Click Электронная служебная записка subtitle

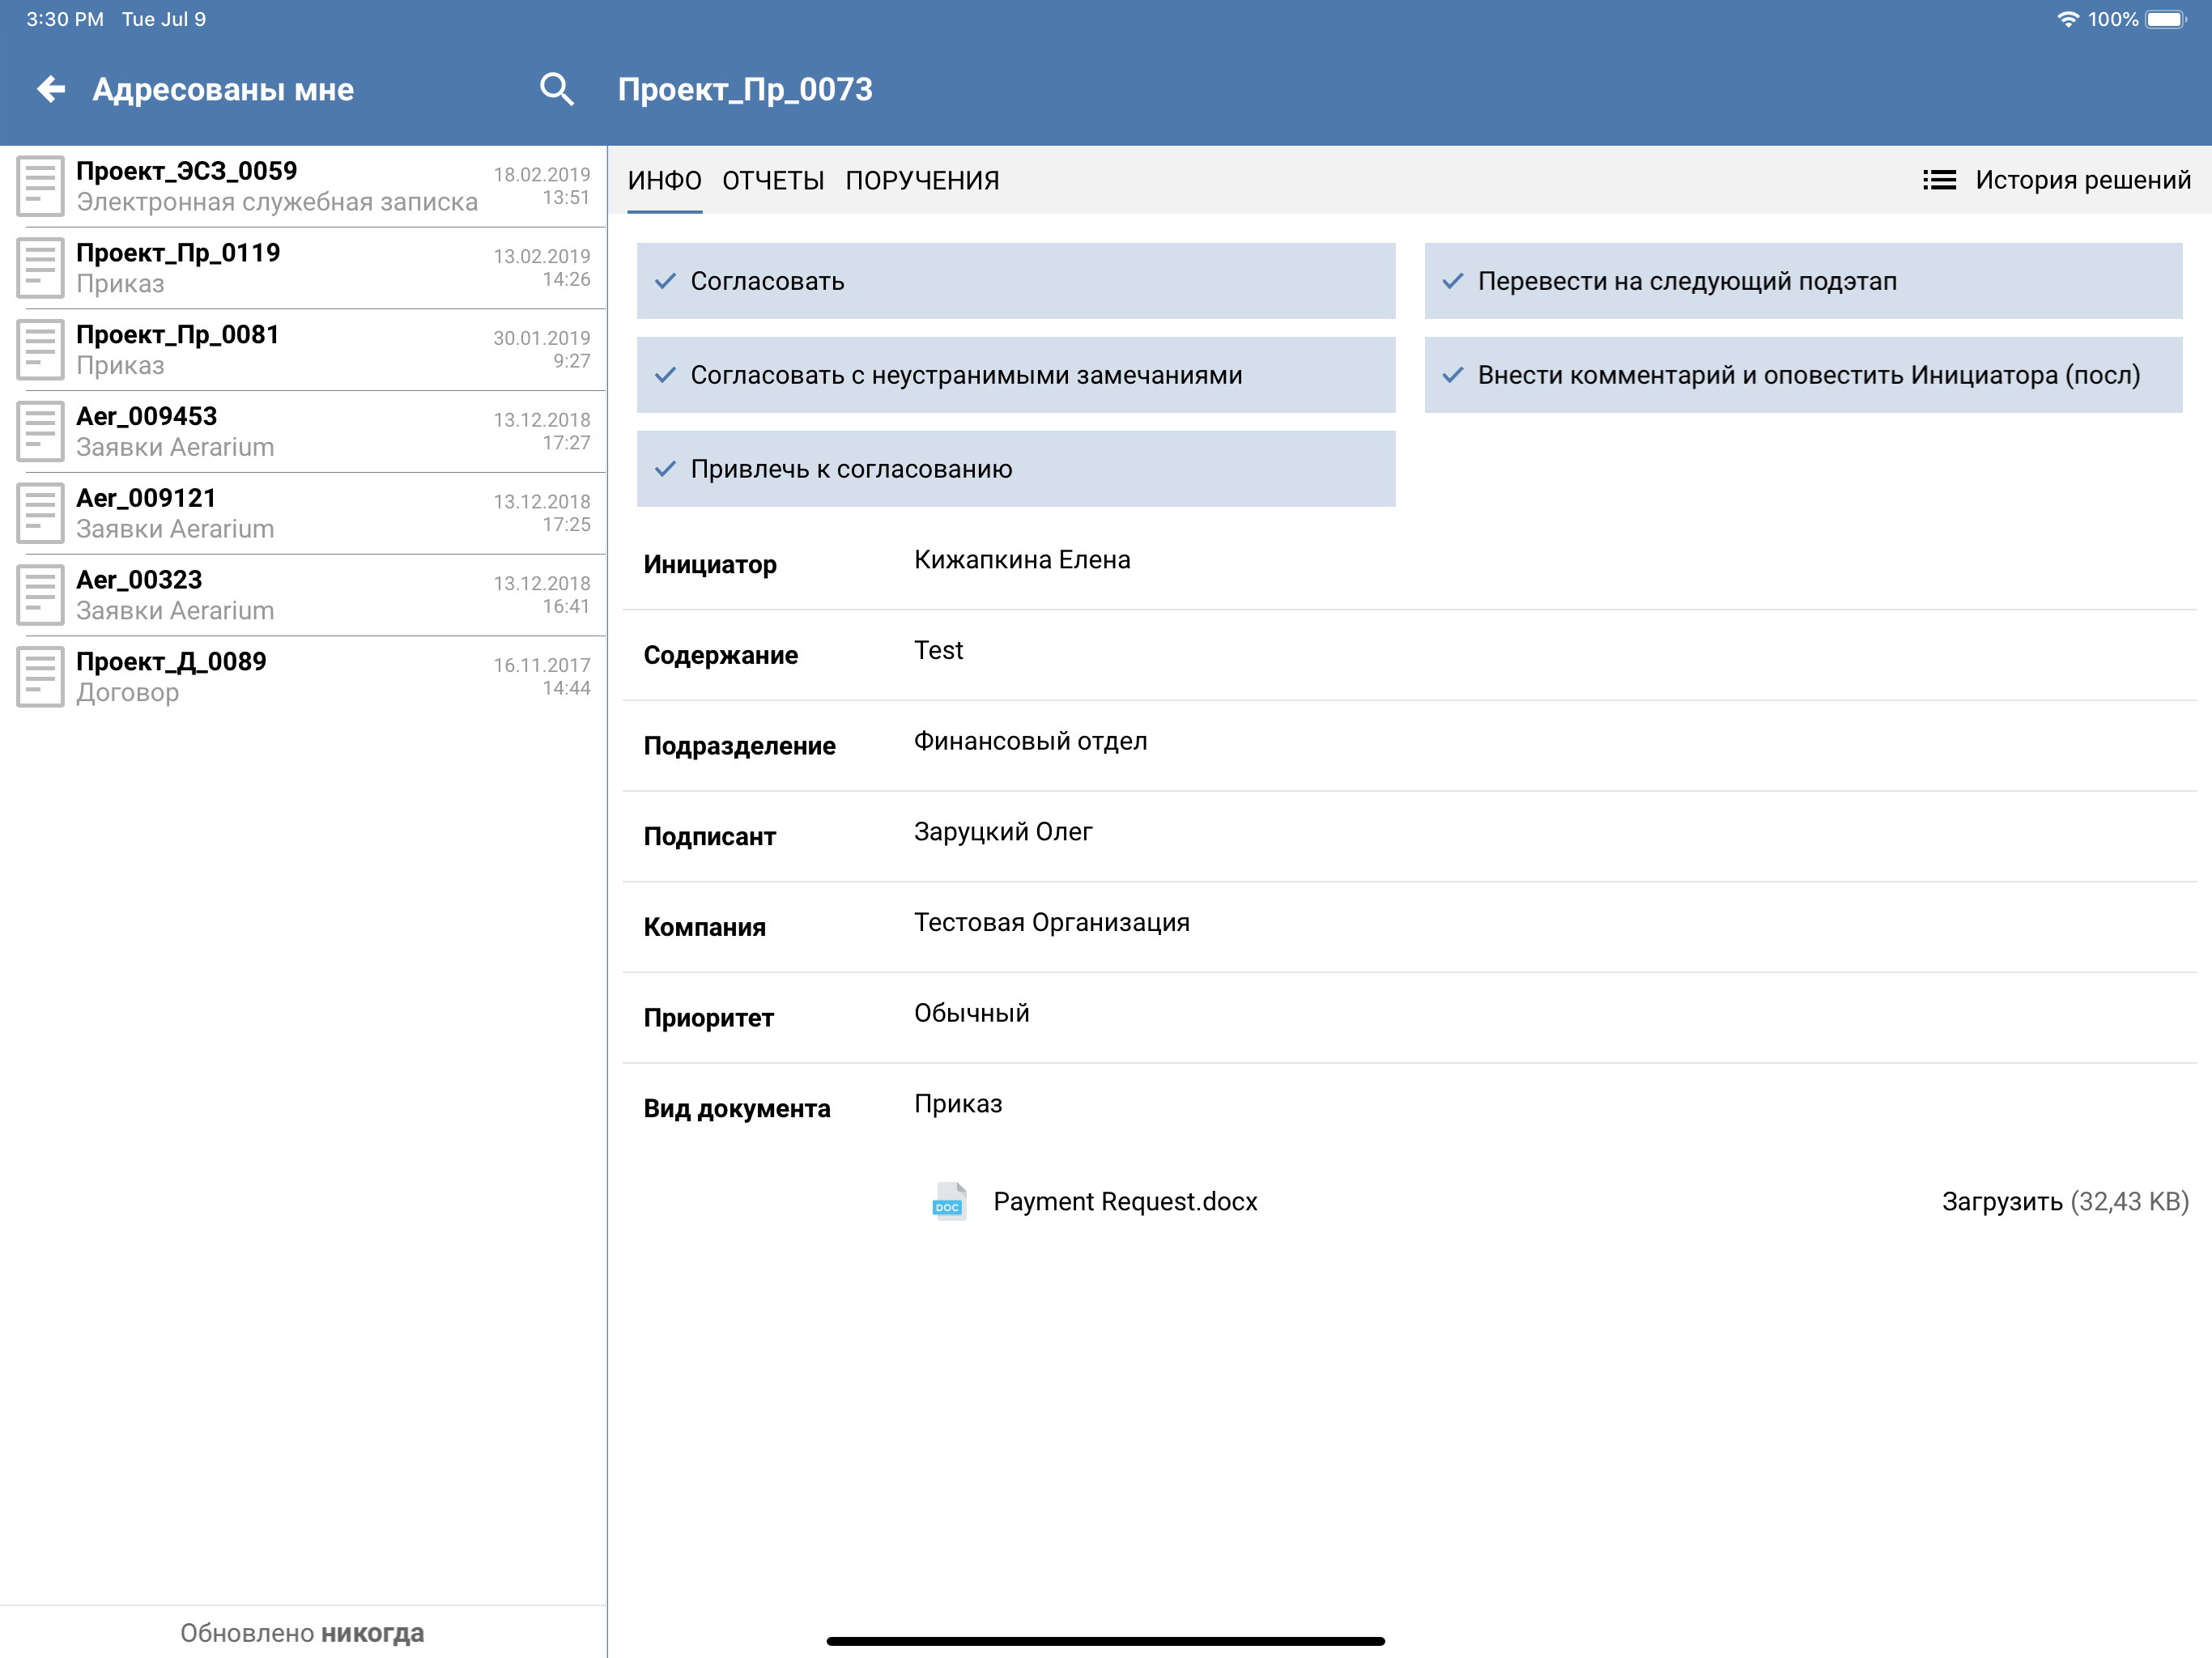(277, 203)
